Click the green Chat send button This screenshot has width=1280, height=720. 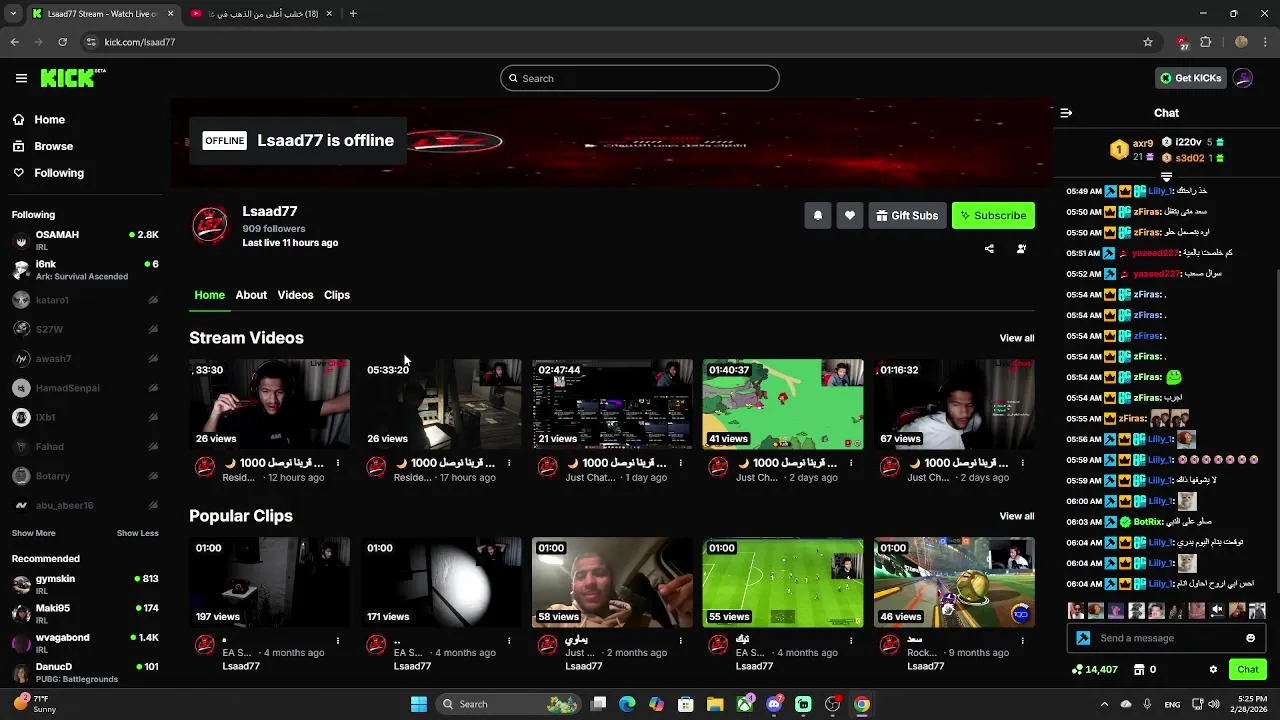[1248, 670]
